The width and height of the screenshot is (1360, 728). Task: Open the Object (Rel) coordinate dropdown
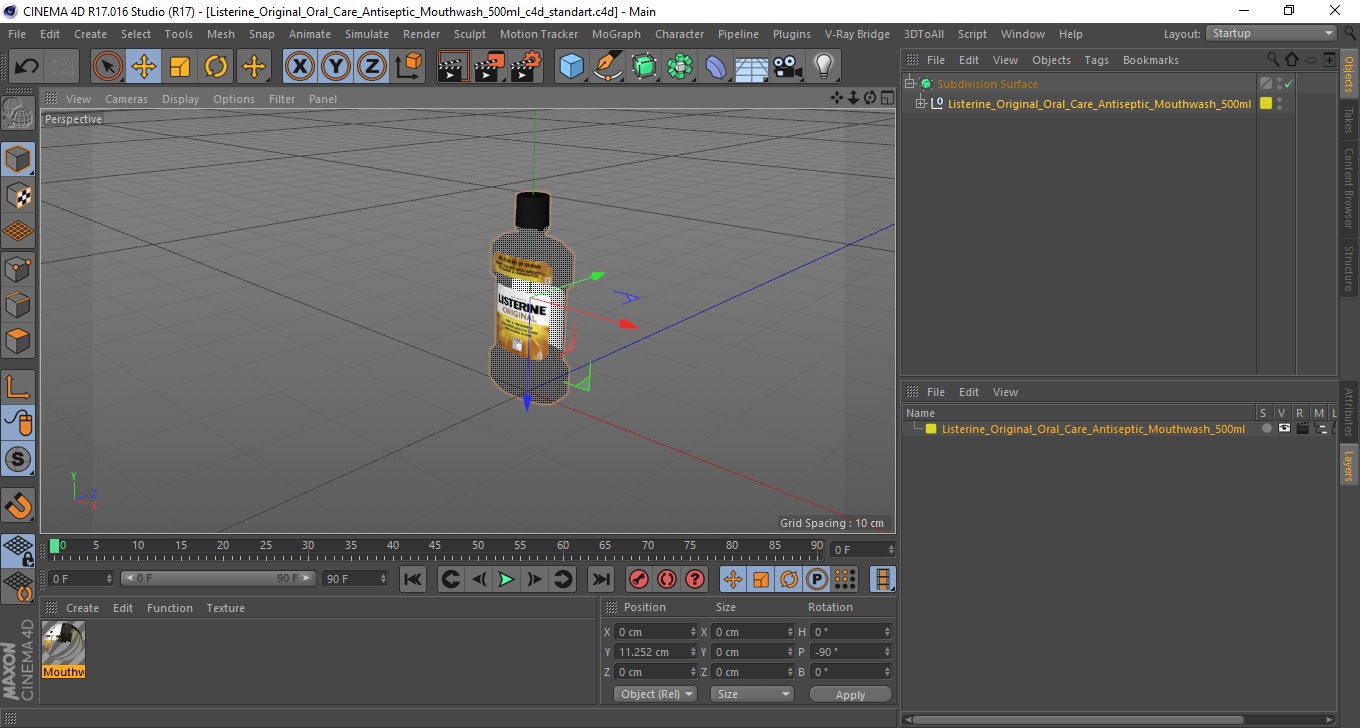655,694
